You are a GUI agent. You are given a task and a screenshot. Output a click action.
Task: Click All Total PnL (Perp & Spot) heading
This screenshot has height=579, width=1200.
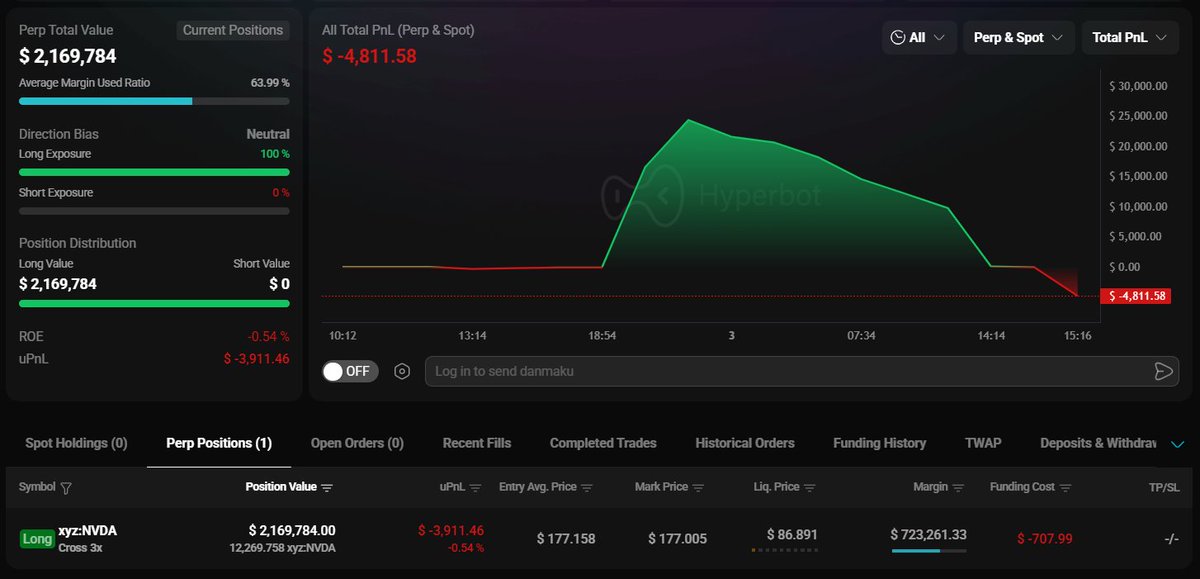pos(398,30)
